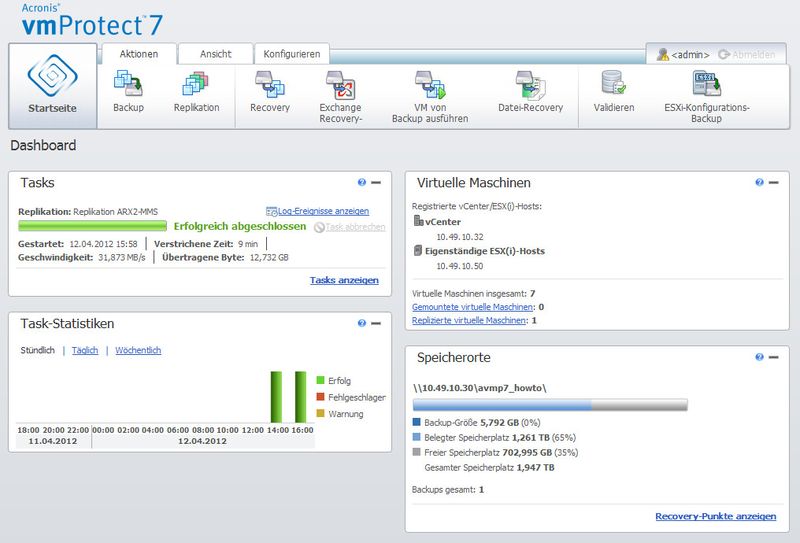Open ESXi-Konfigurations-Backup
The height and width of the screenshot is (543, 800).
pyautogui.click(x=707, y=83)
